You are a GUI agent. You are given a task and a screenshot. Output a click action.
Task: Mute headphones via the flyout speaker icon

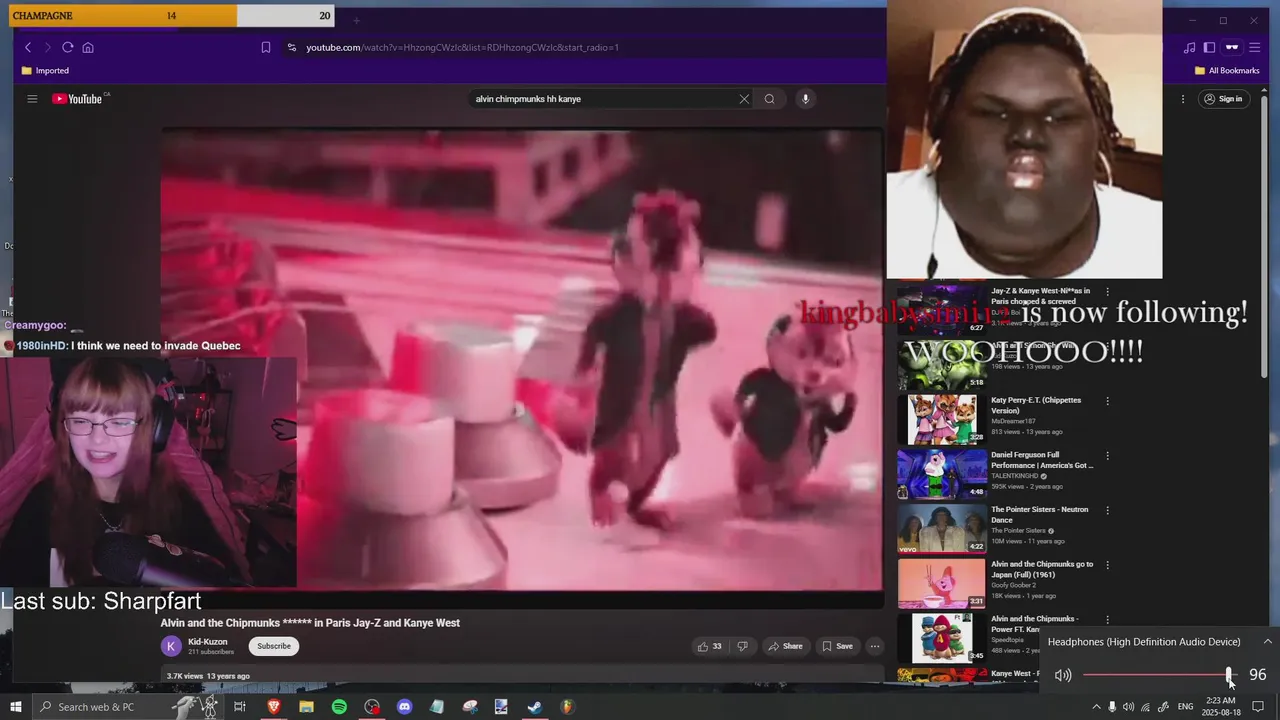coord(1062,675)
